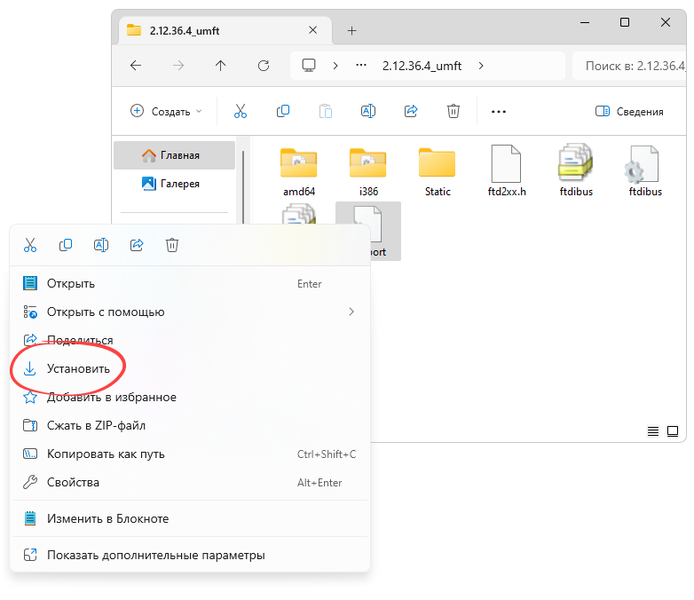Go back with the left arrow
This screenshot has width=694, height=600.
(x=136, y=66)
